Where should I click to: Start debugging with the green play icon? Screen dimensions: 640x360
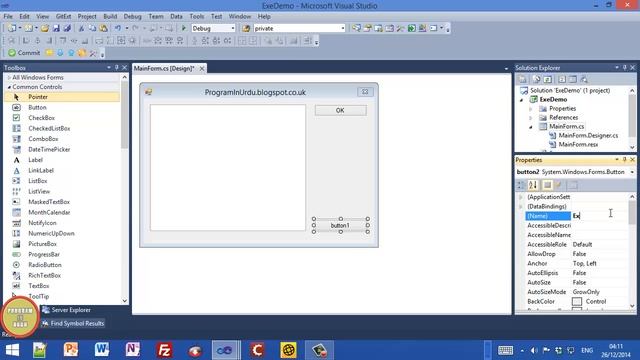pyautogui.click(x=183, y=28)
